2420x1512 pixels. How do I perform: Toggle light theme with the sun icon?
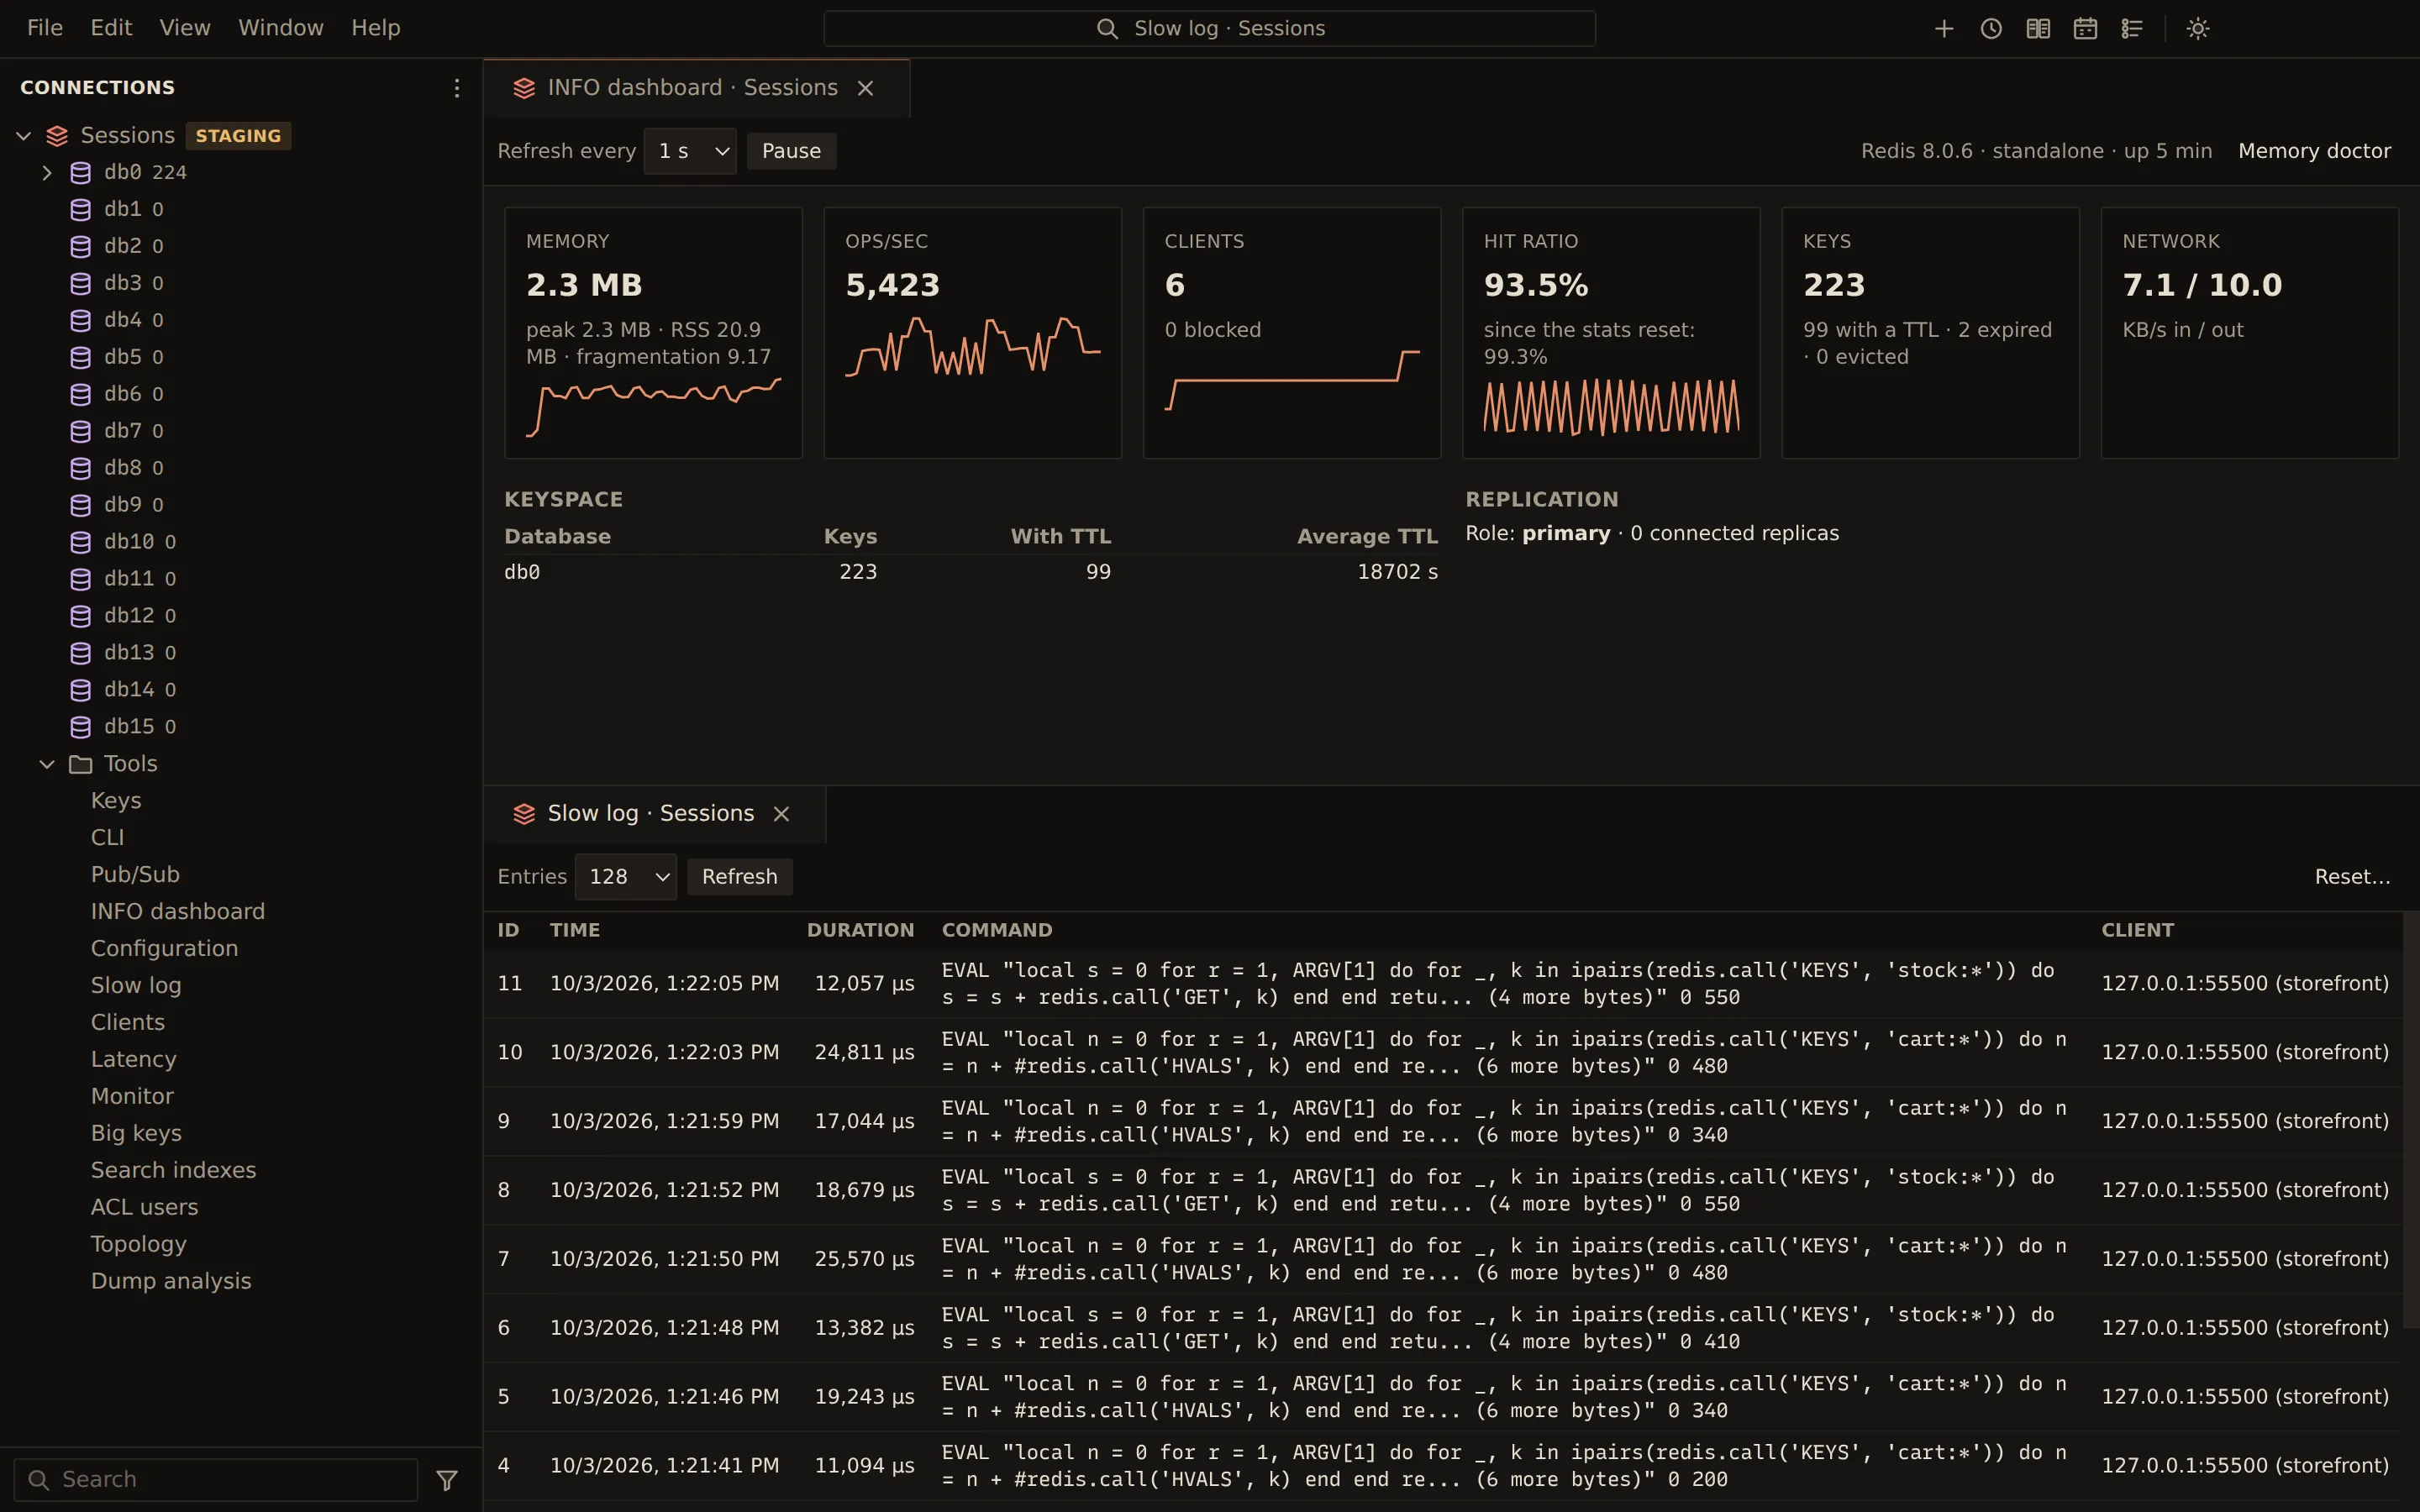coord(2198,28)
